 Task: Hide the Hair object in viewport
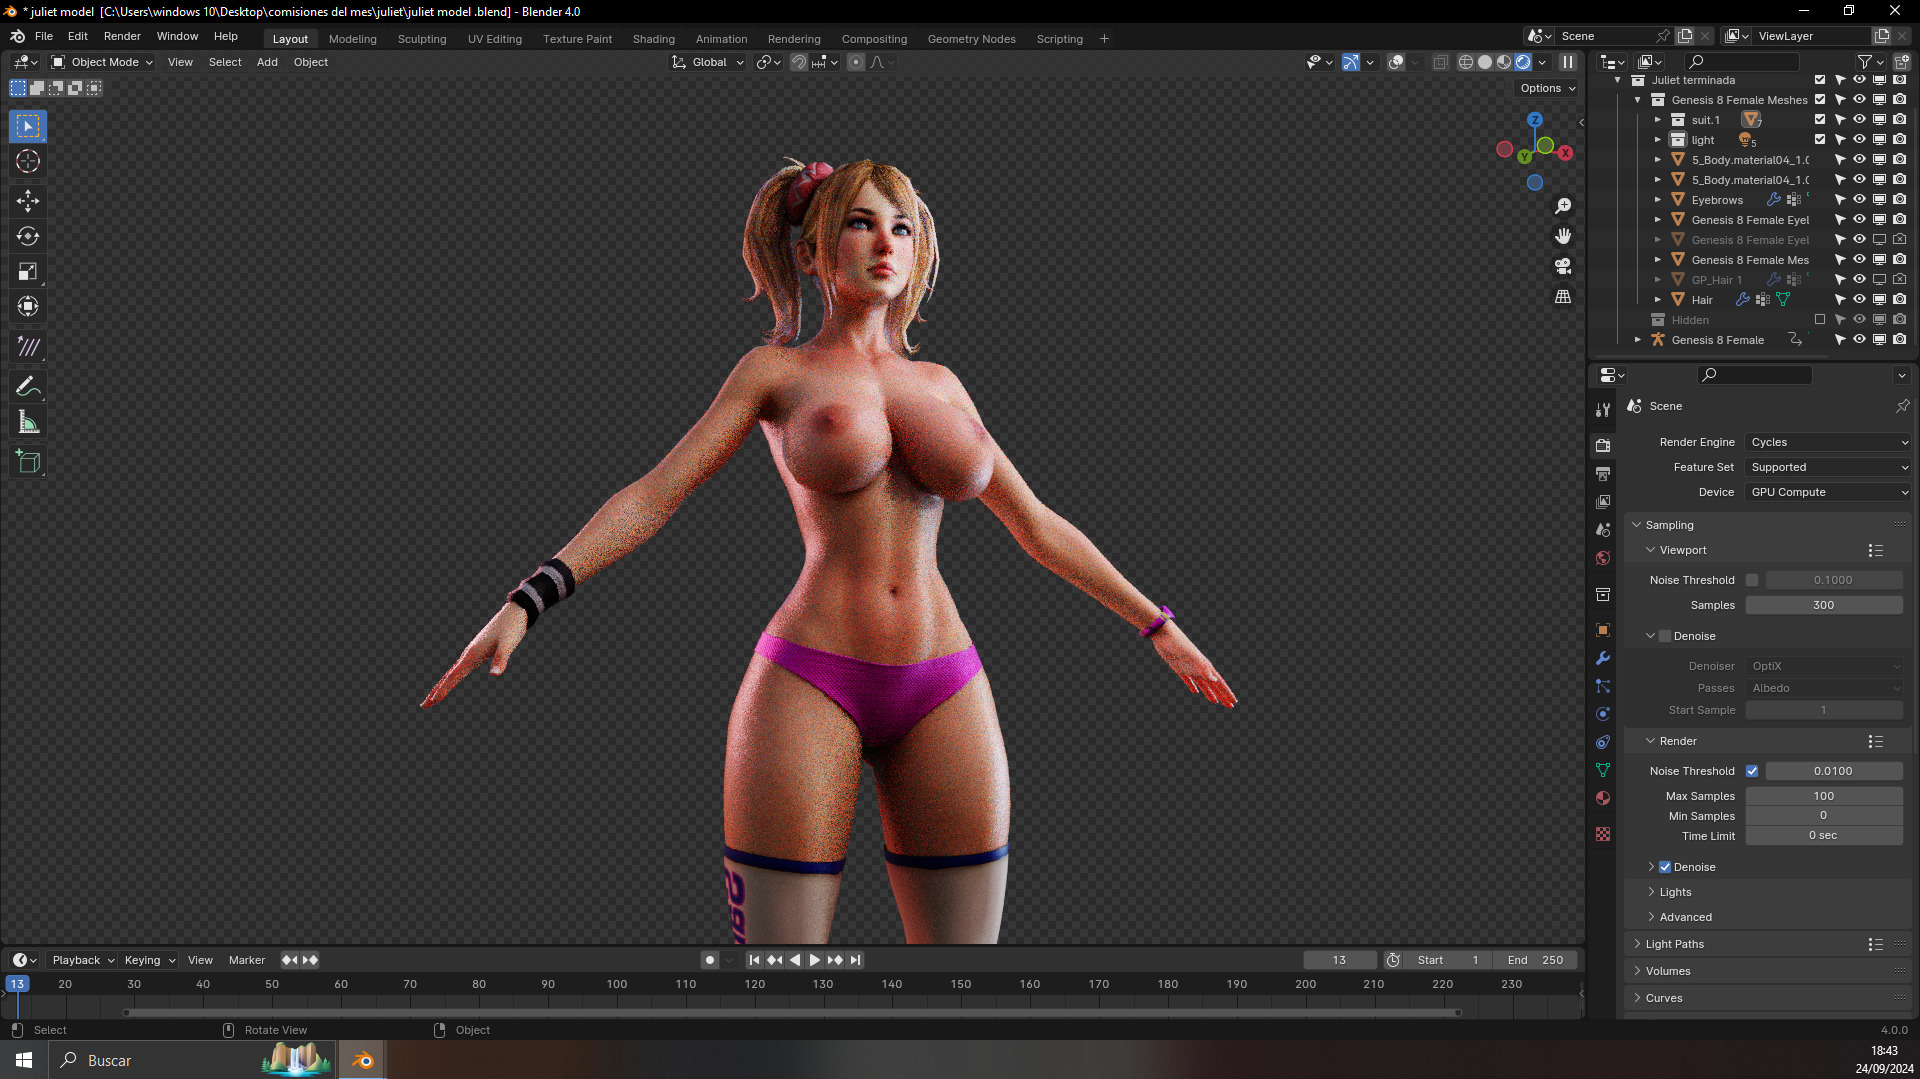(1859, 300)
